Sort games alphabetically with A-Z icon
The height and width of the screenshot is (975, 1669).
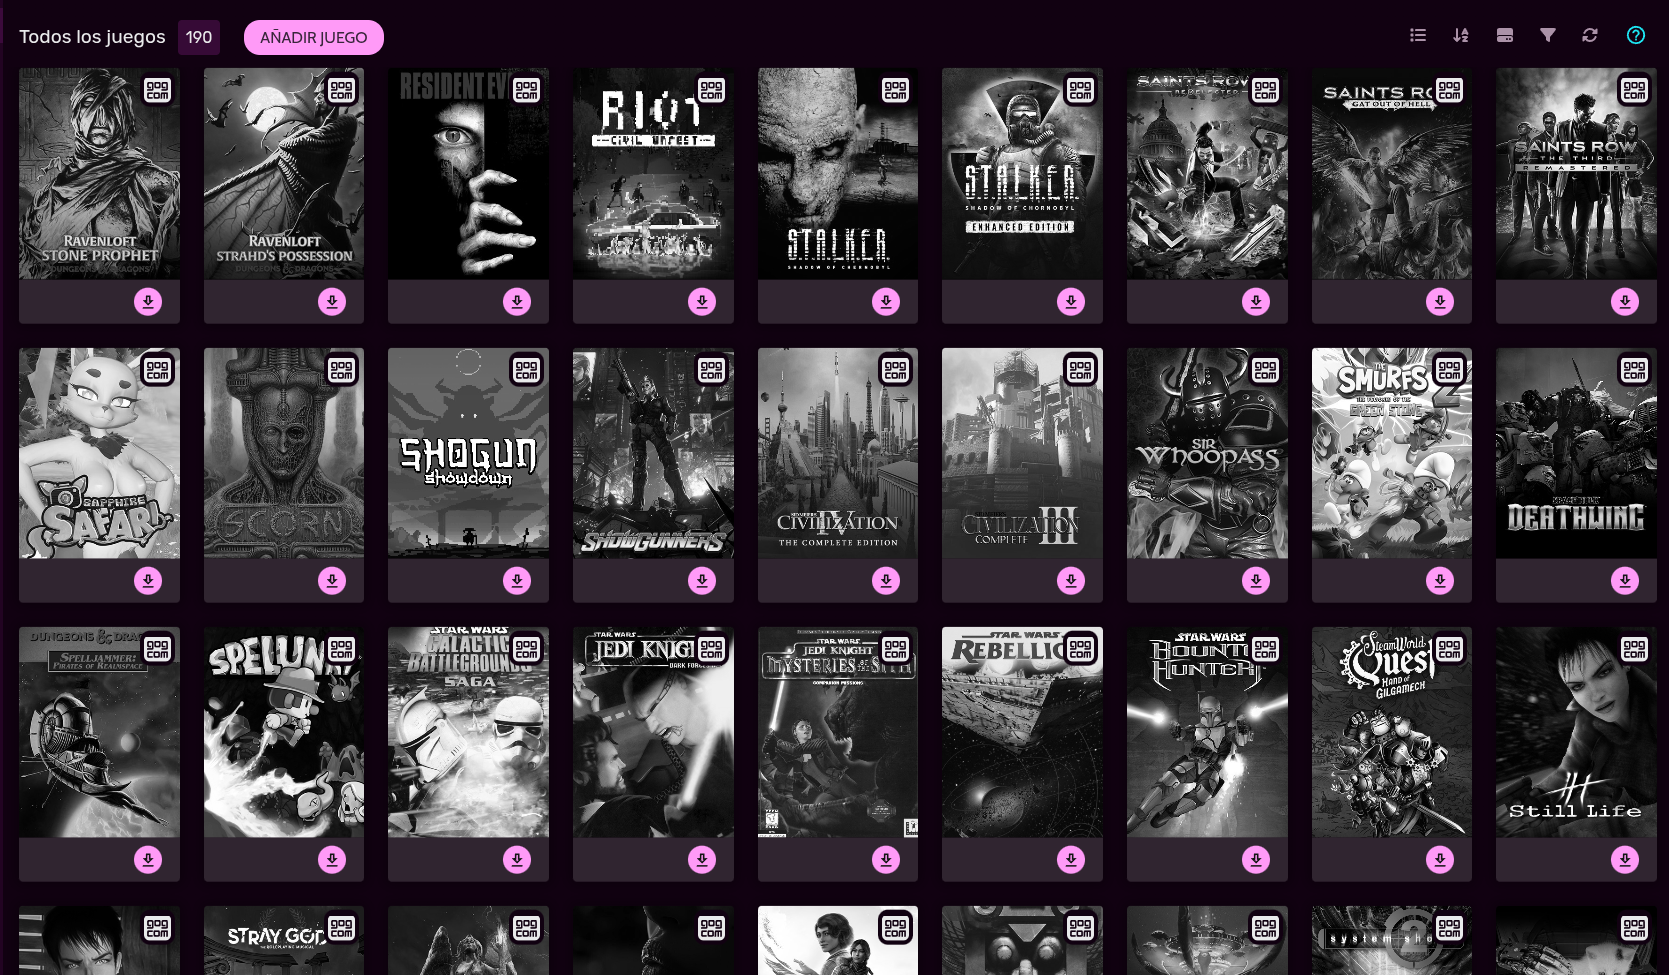(x=1461, y=35)
